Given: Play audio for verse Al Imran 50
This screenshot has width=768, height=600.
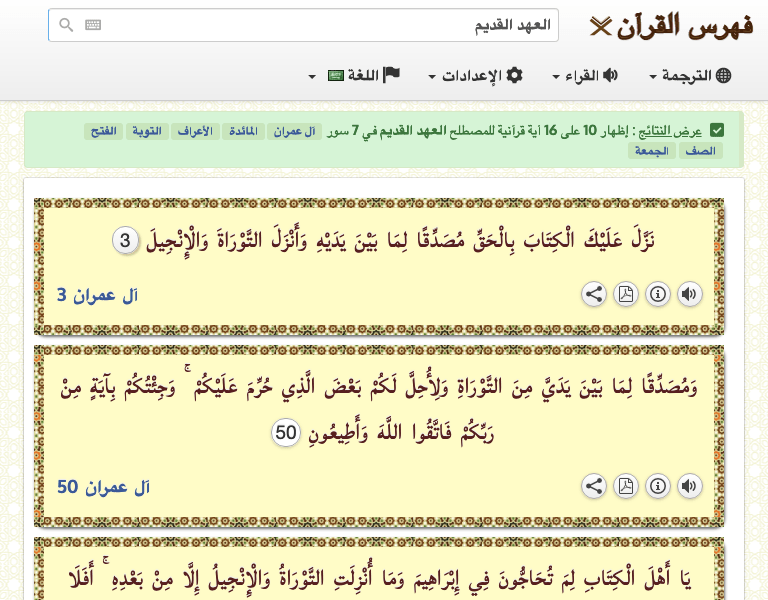Looking at the screenshot, I should coord(689,486).
